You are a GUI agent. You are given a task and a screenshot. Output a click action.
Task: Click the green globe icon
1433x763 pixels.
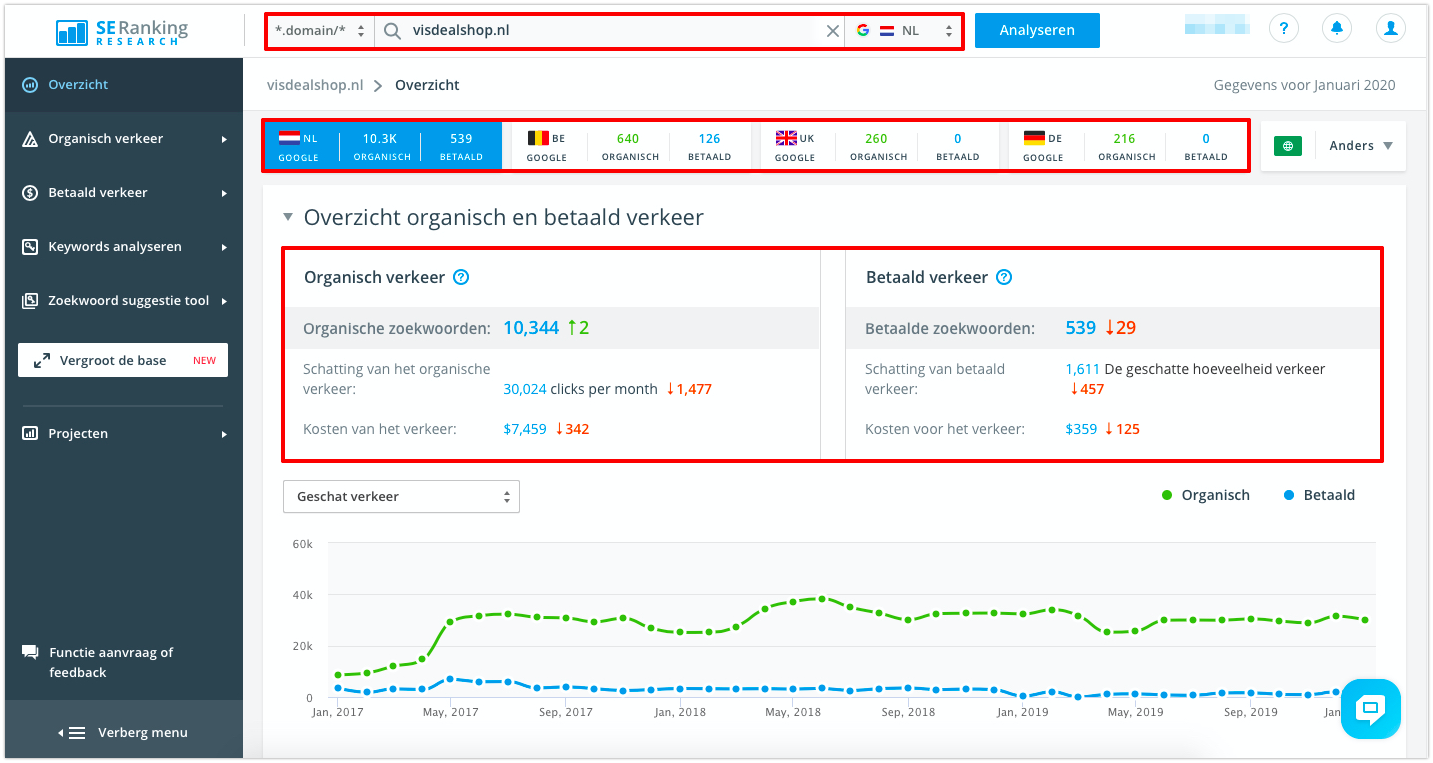[1288, 146]
